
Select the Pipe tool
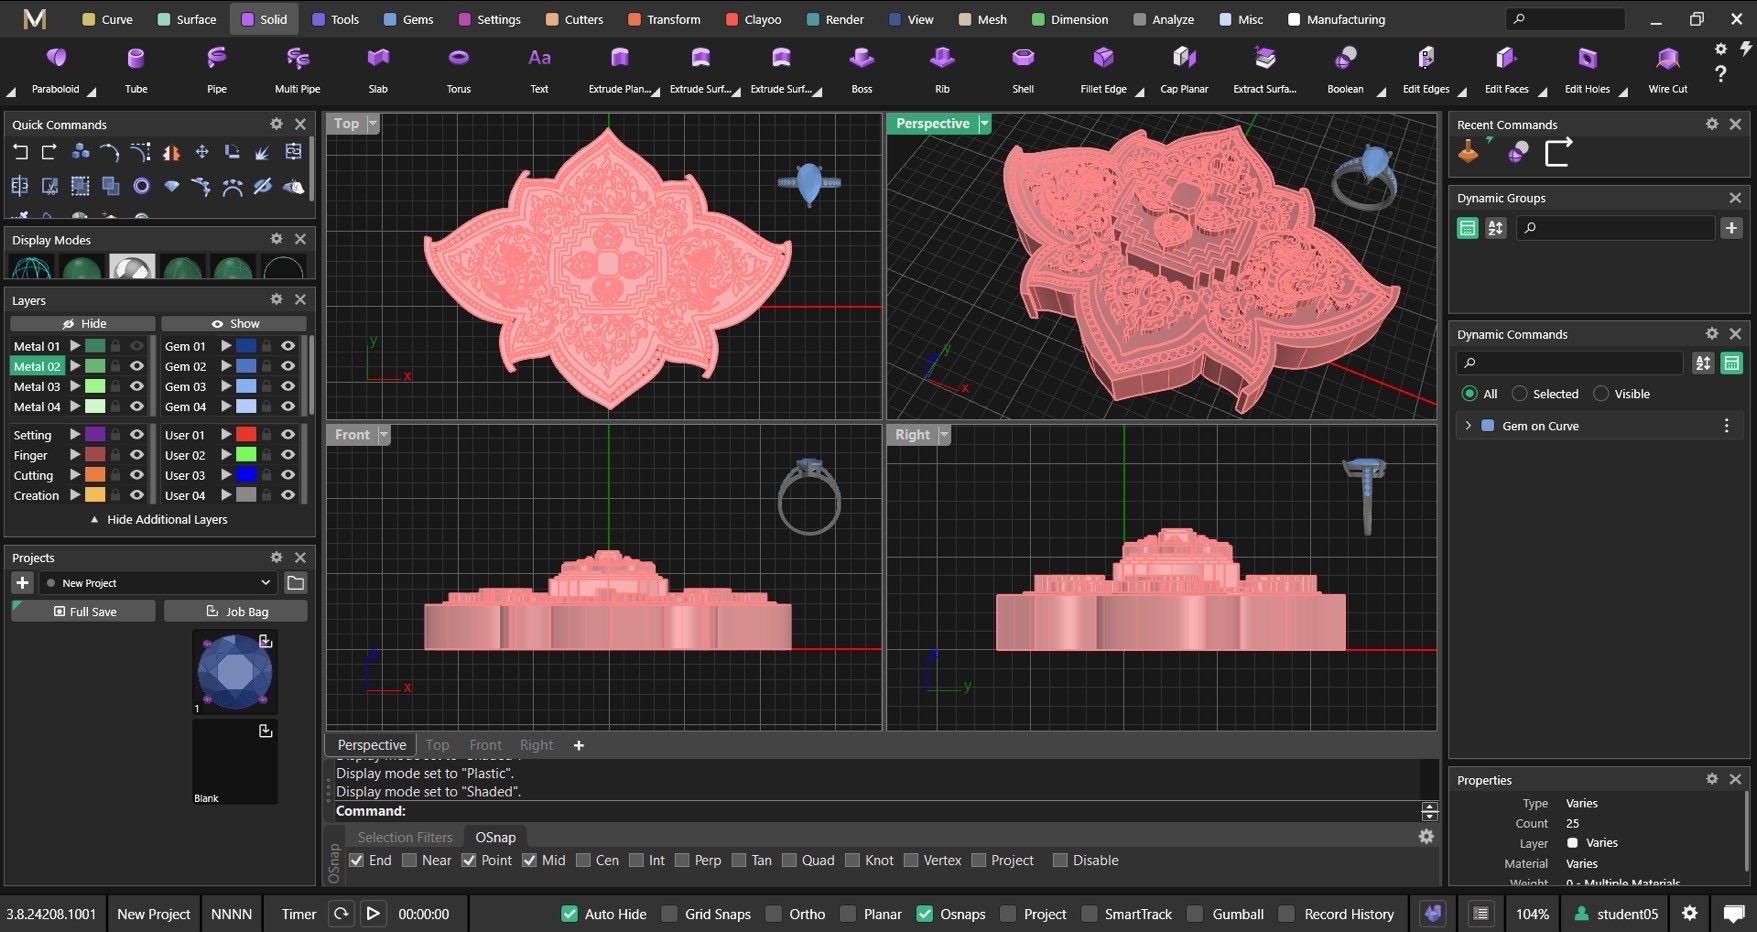[217, 69]
